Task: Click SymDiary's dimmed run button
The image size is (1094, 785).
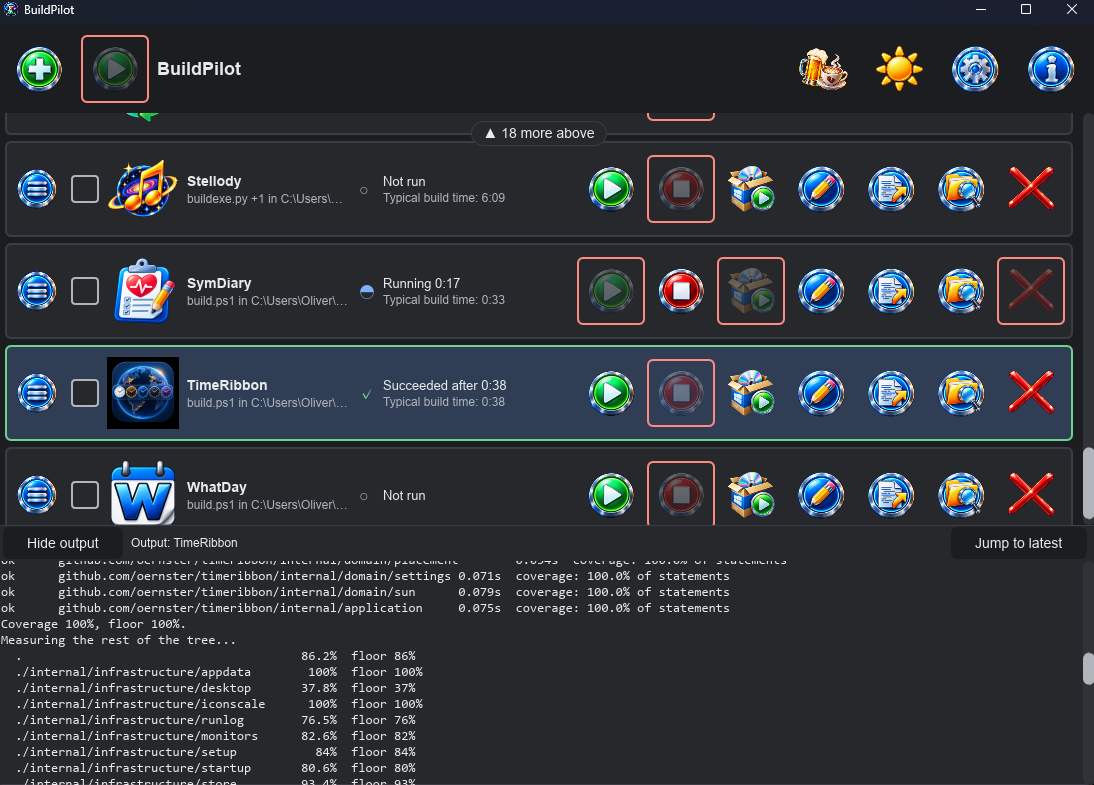Action: [x=611, y=291]
